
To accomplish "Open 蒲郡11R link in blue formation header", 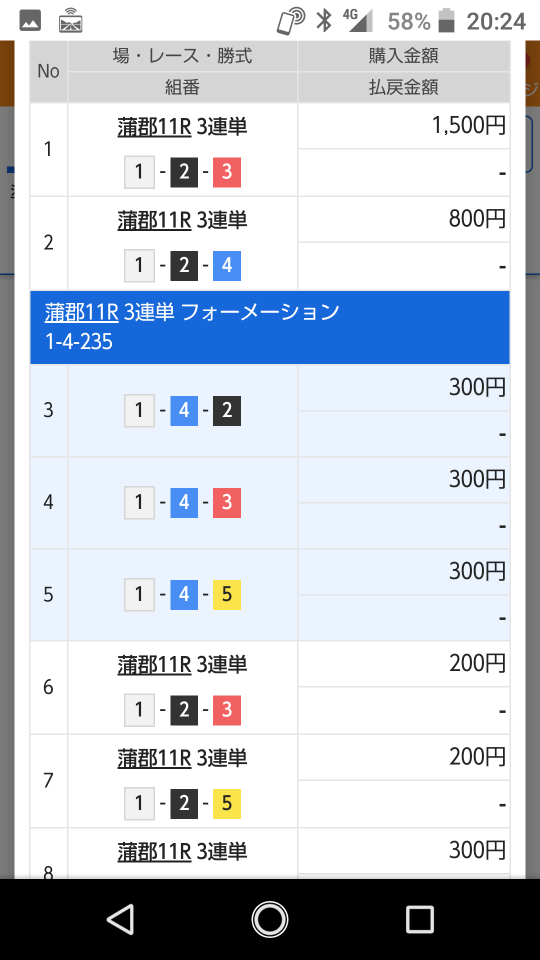I will 81,312.
